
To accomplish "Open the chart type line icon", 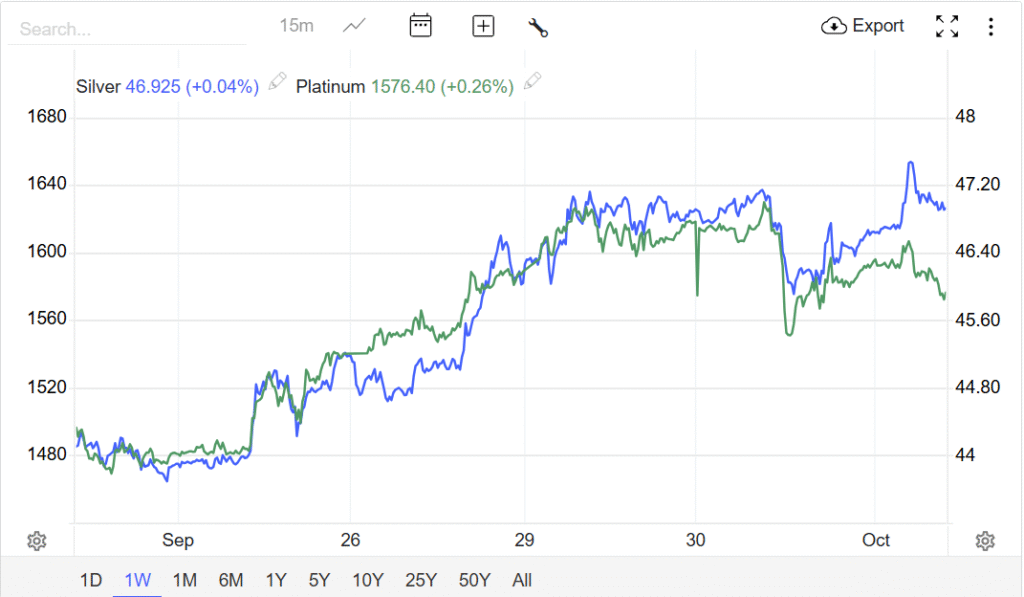I will (354, 26).
